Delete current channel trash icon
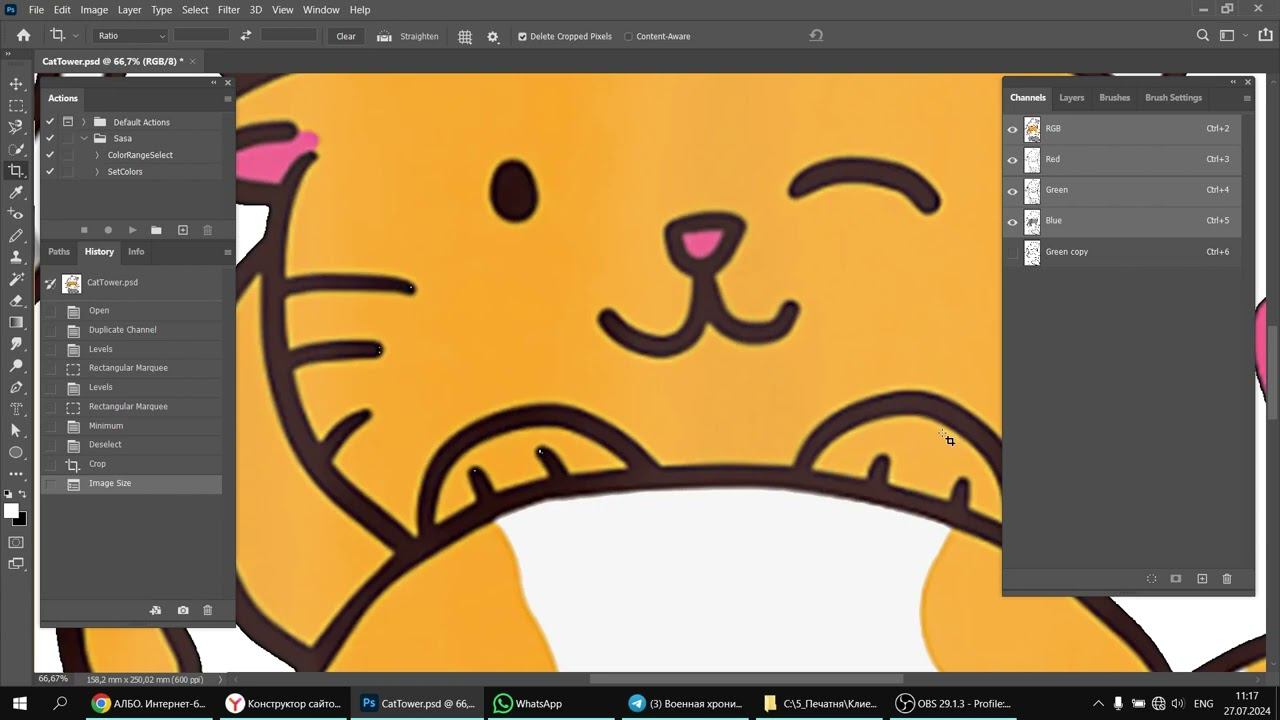This screenshot has width=1280, height=720. pos(1227,579)
